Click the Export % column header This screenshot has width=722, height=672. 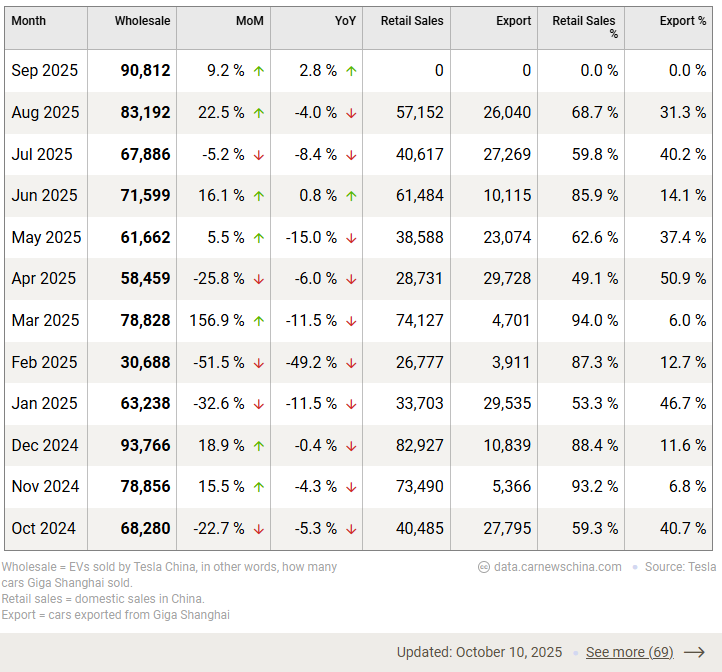(x=682, y=21)
